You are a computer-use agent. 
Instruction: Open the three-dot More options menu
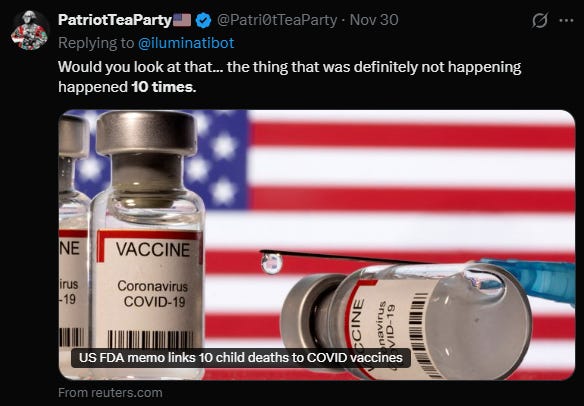566,20
